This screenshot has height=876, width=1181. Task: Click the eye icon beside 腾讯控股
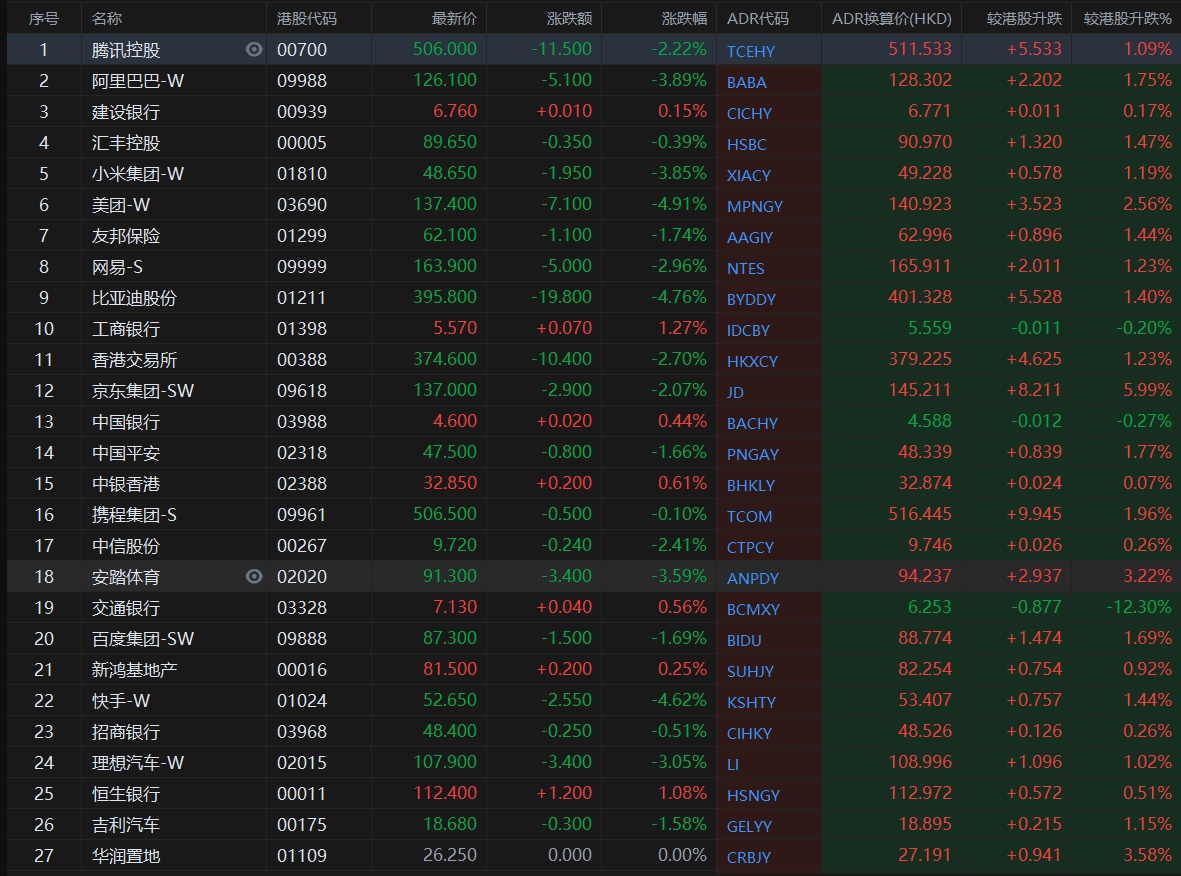pyautogui.click(x=254, y=49)
